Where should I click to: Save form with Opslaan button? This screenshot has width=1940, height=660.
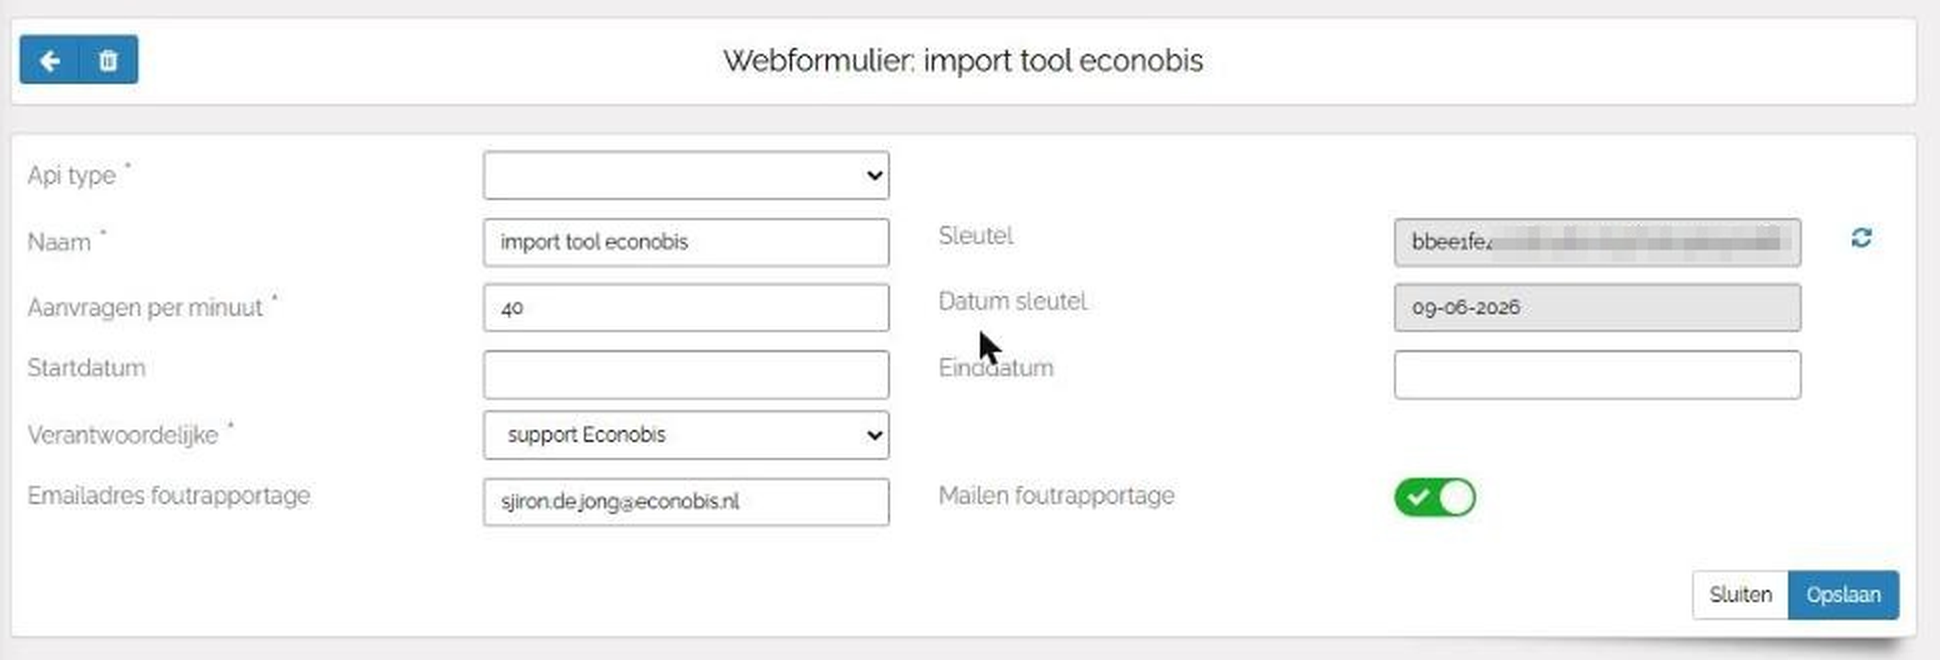[x=1843, y=595]
